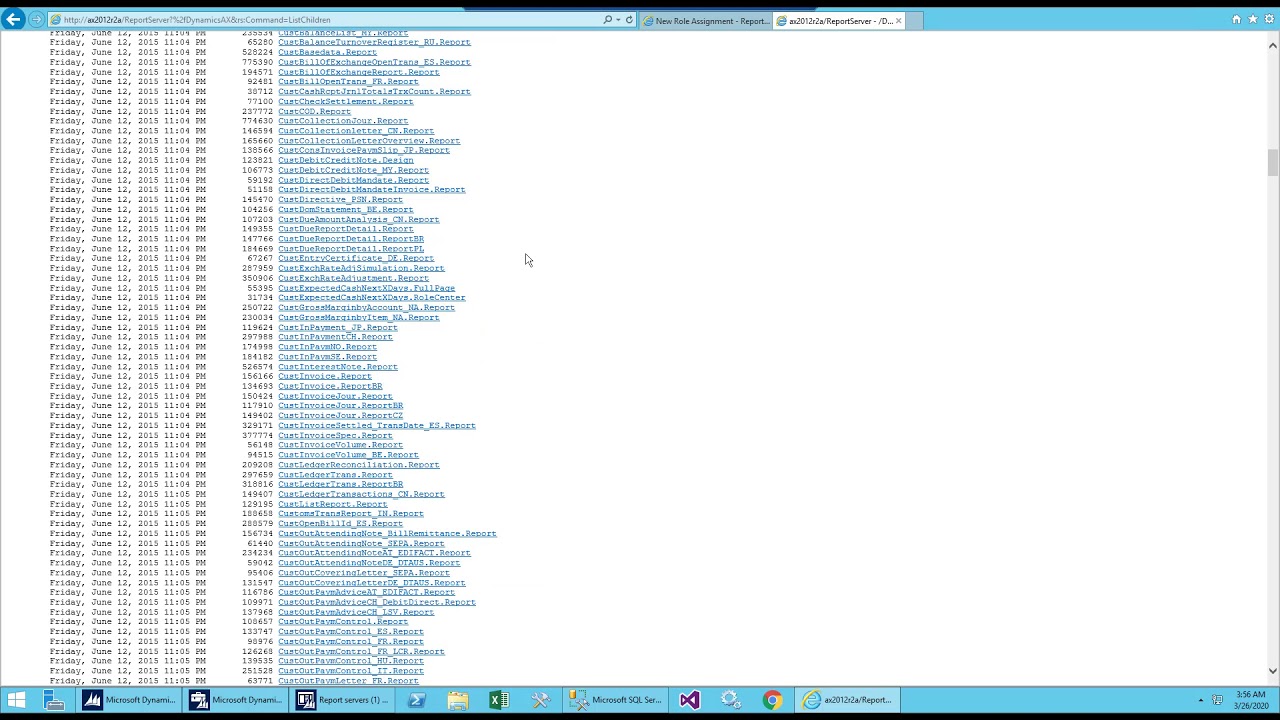
Task: Open CustCOD.Report link
Action: (315, 111)
